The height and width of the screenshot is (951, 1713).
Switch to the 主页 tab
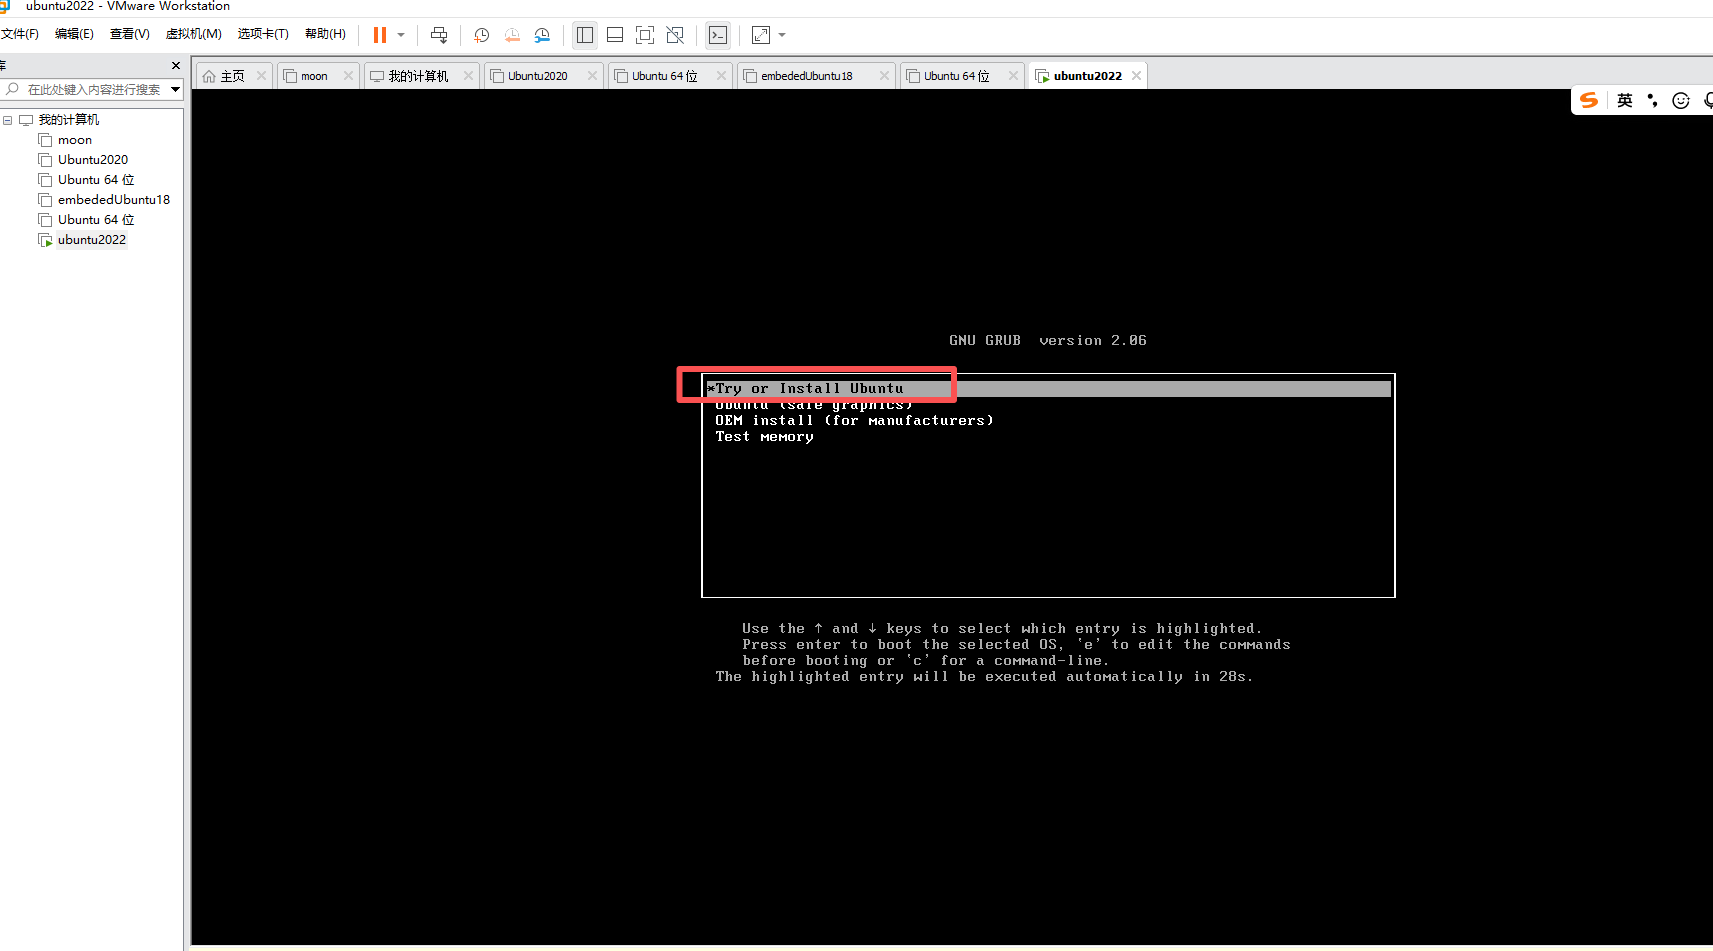click(234, 76)
